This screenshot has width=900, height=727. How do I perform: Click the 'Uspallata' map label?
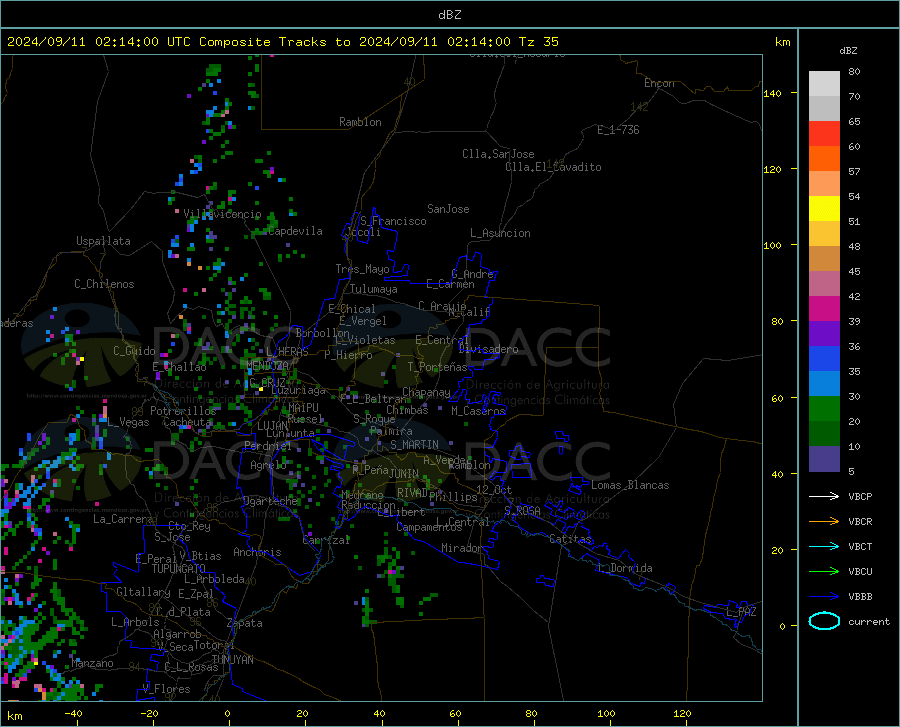[x=103, y=241]
